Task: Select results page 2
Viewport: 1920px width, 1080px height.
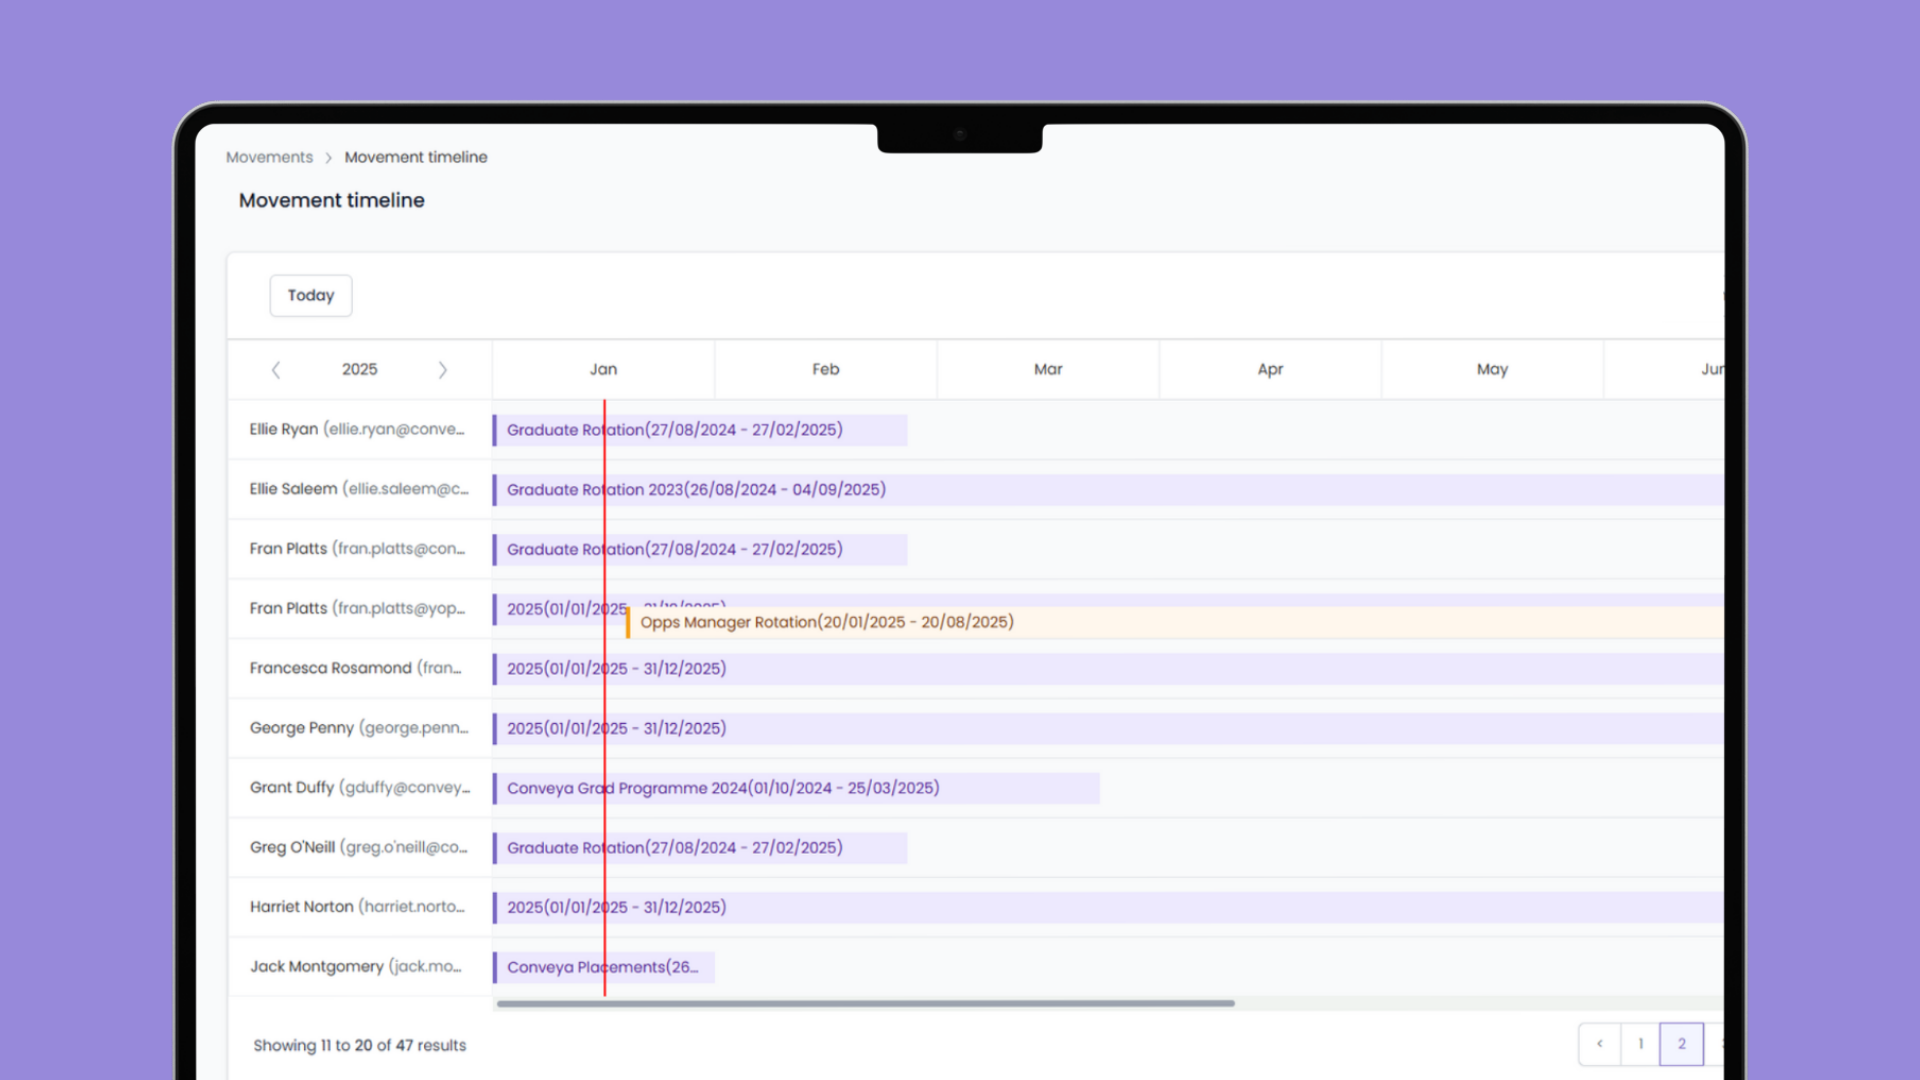Action: pos(1681,1044)
